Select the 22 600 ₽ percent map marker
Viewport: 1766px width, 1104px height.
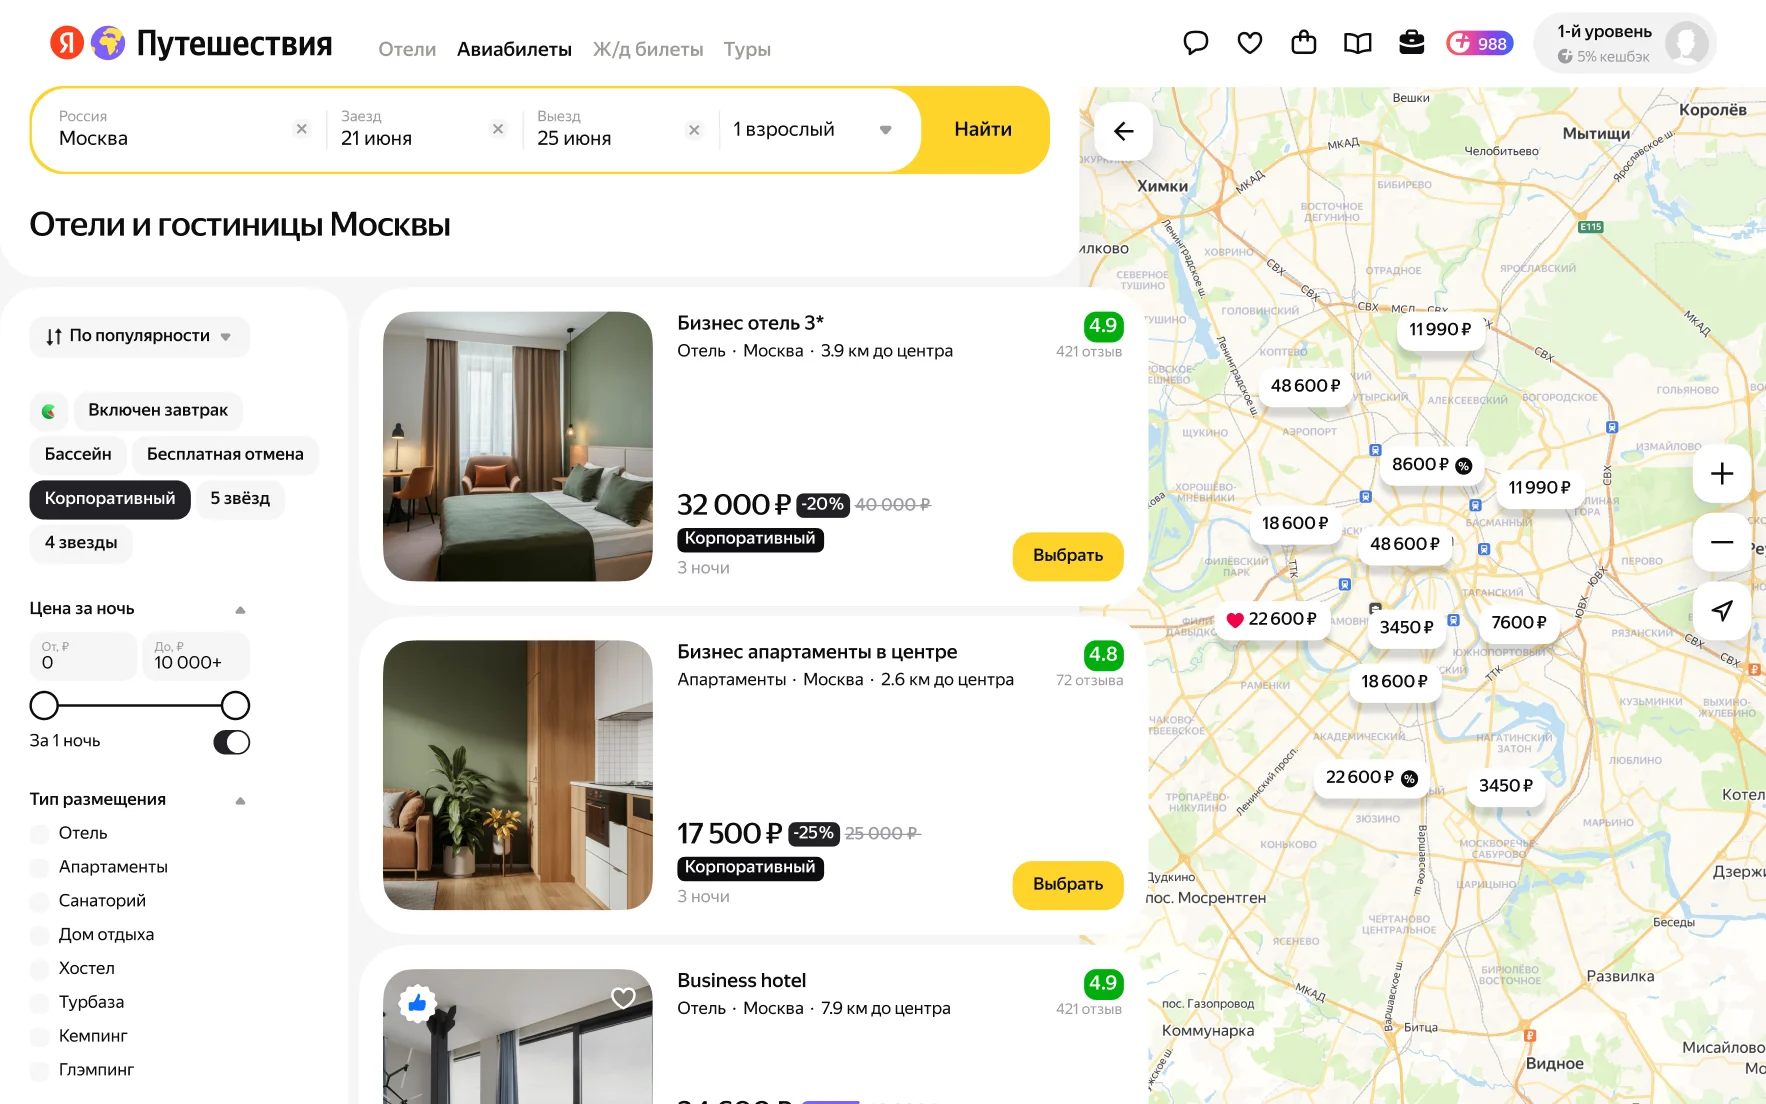pyautogui.click(x=1371, y=777)
